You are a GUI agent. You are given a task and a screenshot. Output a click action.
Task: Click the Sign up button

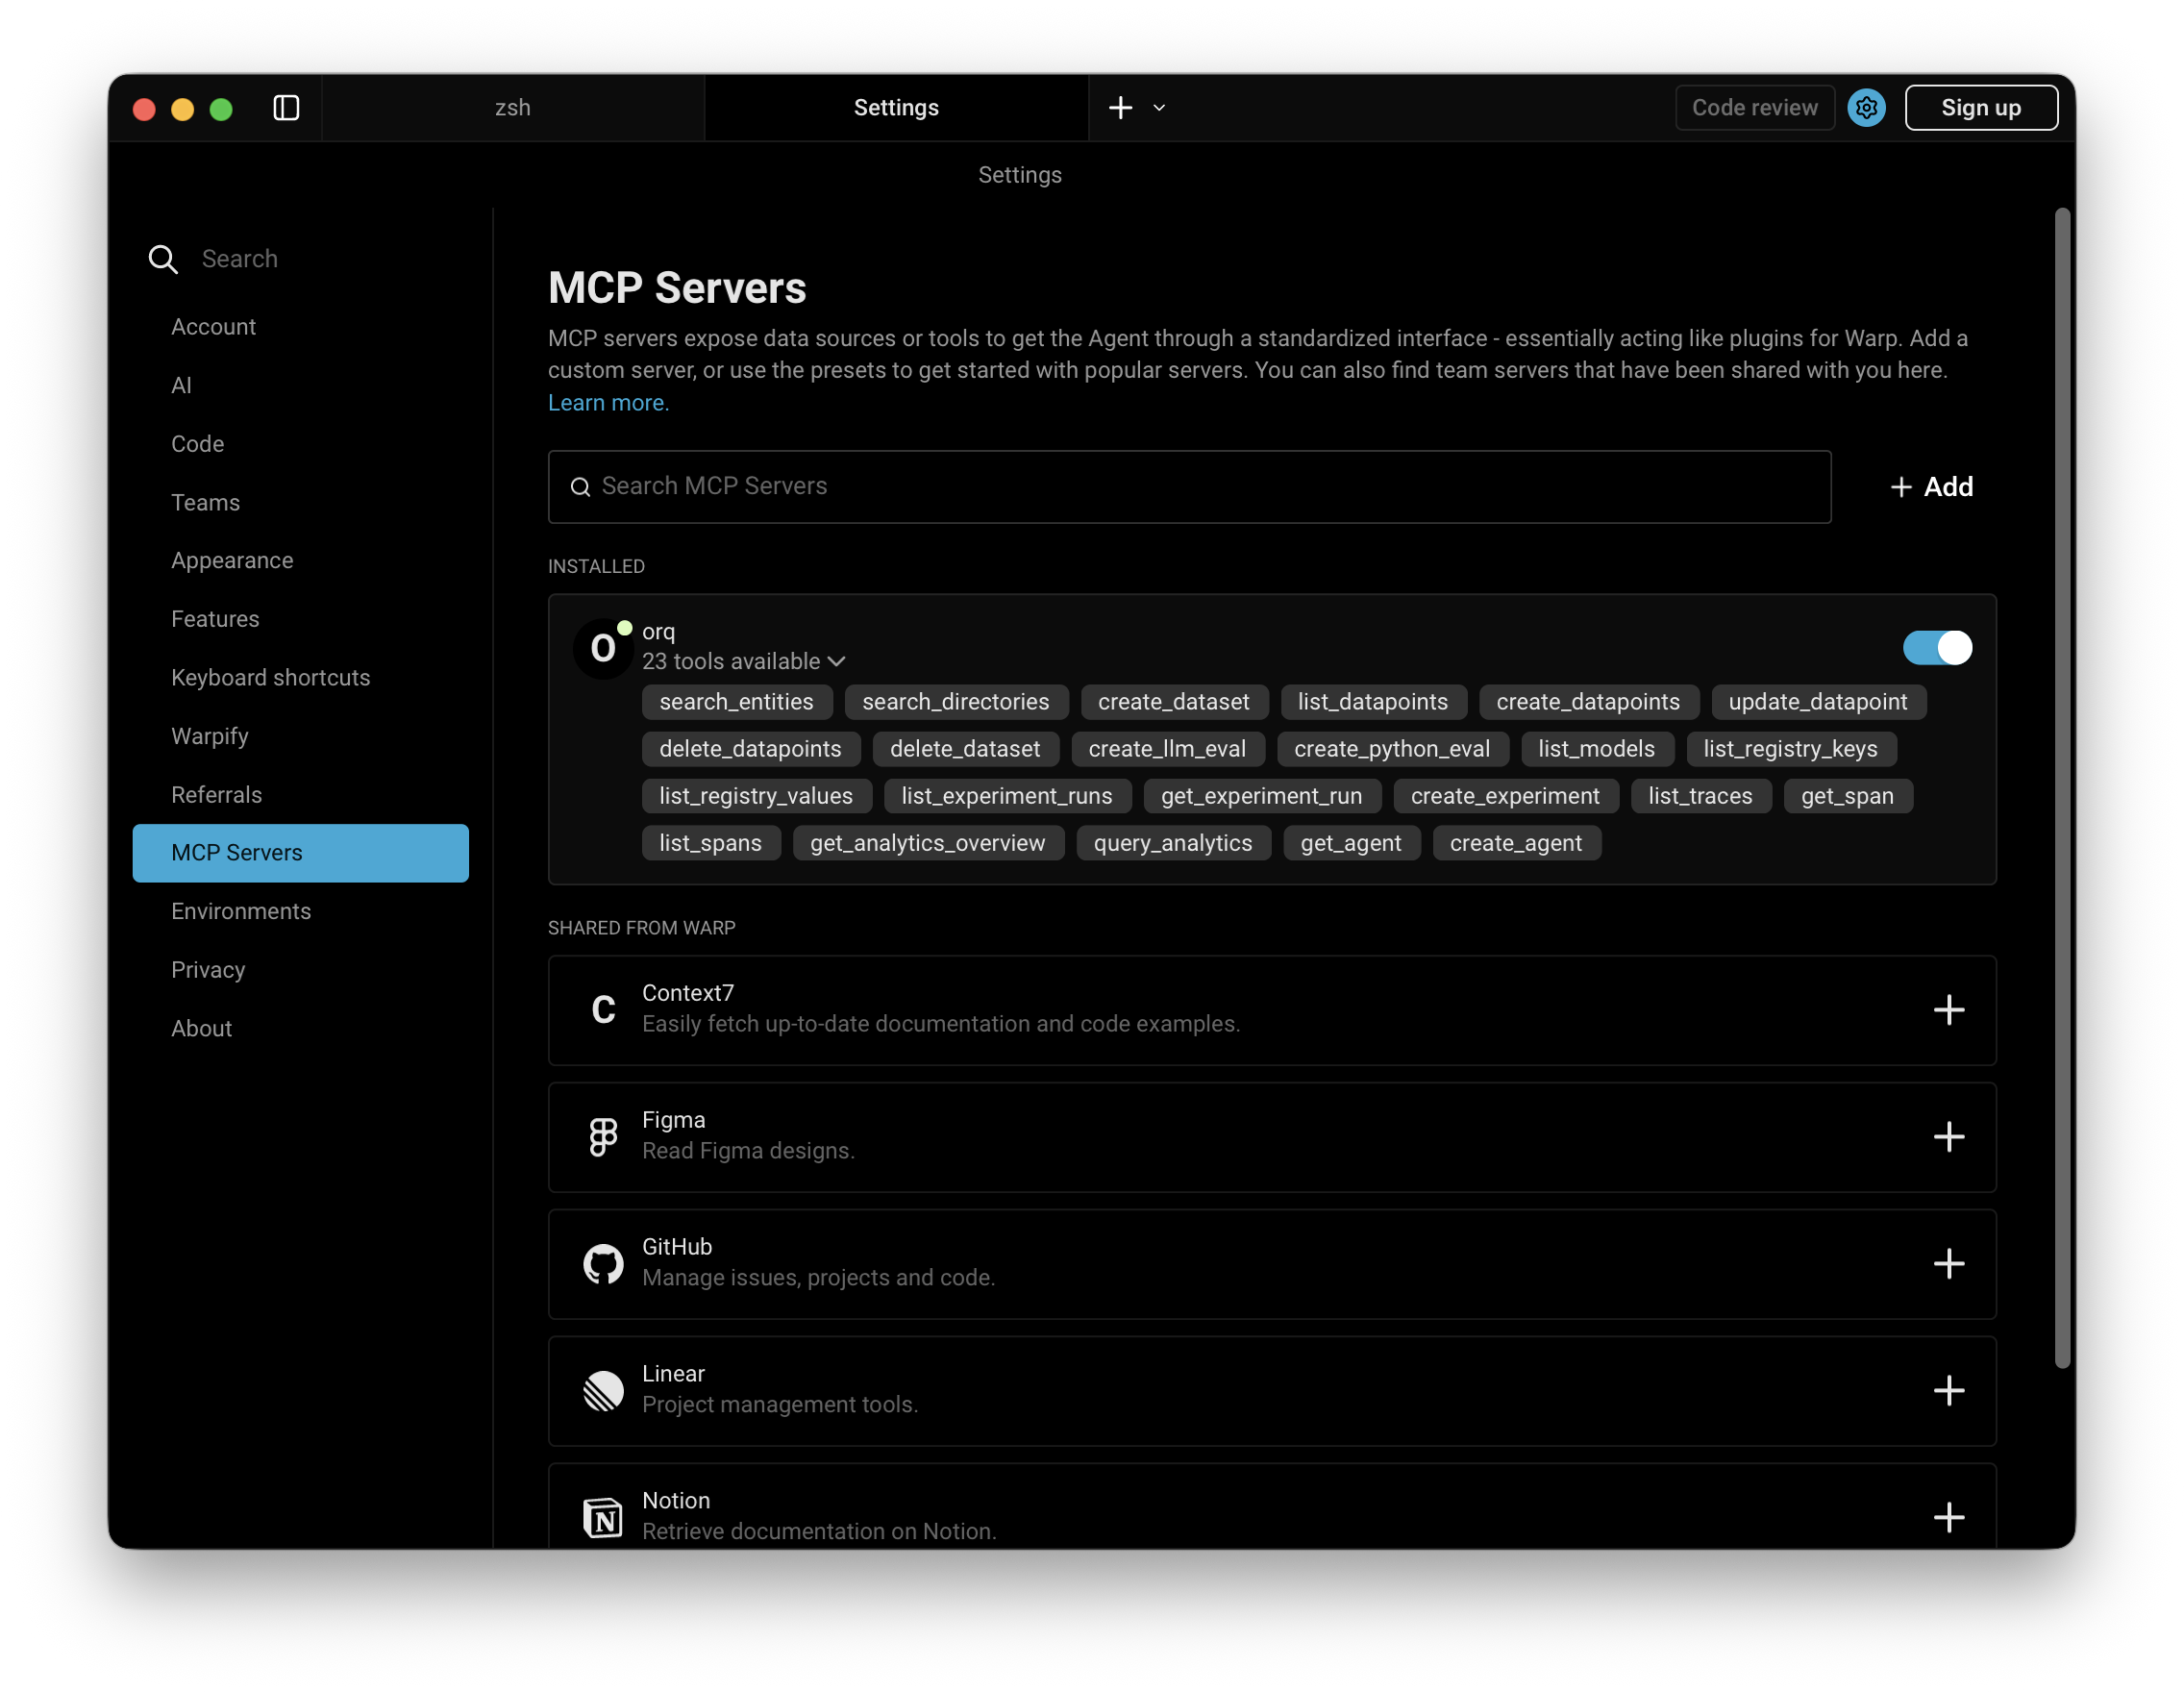[x=1981, y=107]
